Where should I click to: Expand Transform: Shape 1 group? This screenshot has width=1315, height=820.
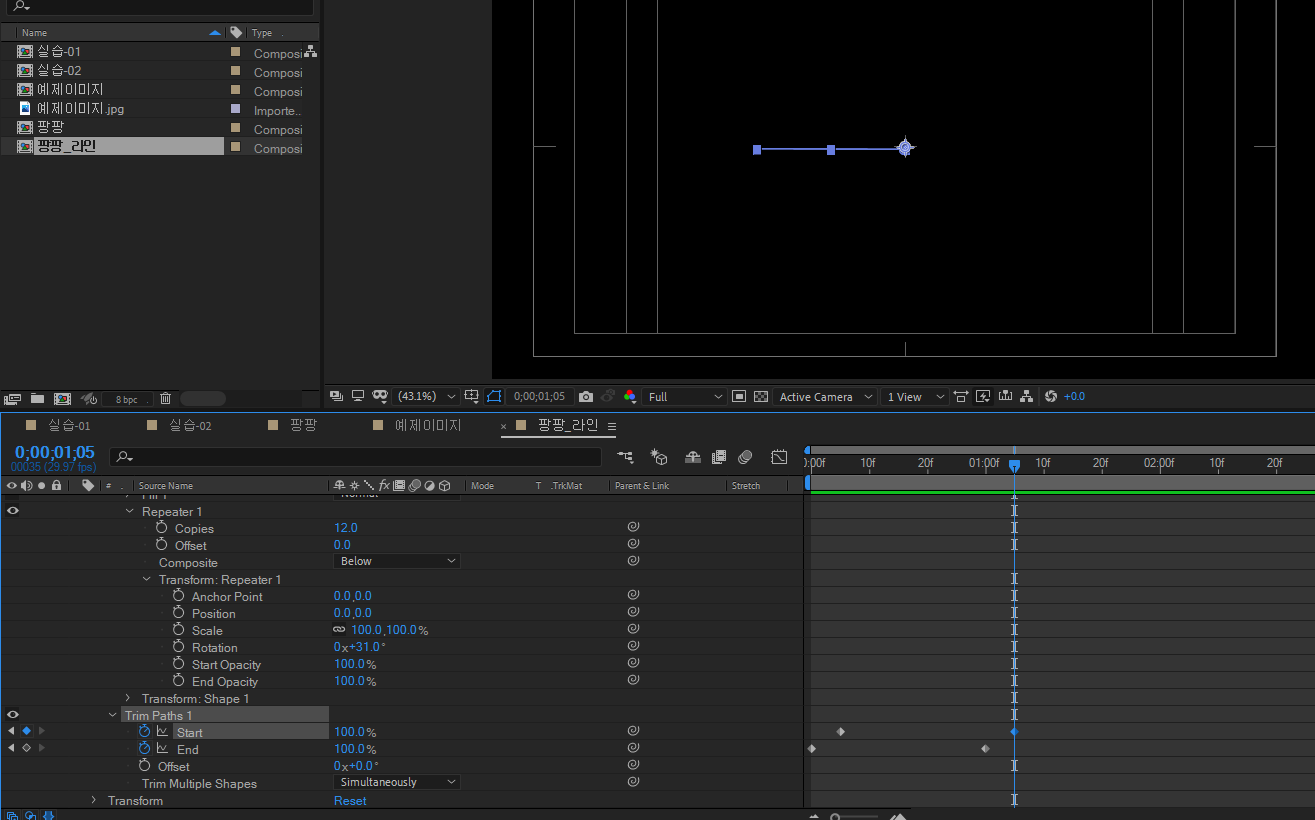tap(128, 698)
